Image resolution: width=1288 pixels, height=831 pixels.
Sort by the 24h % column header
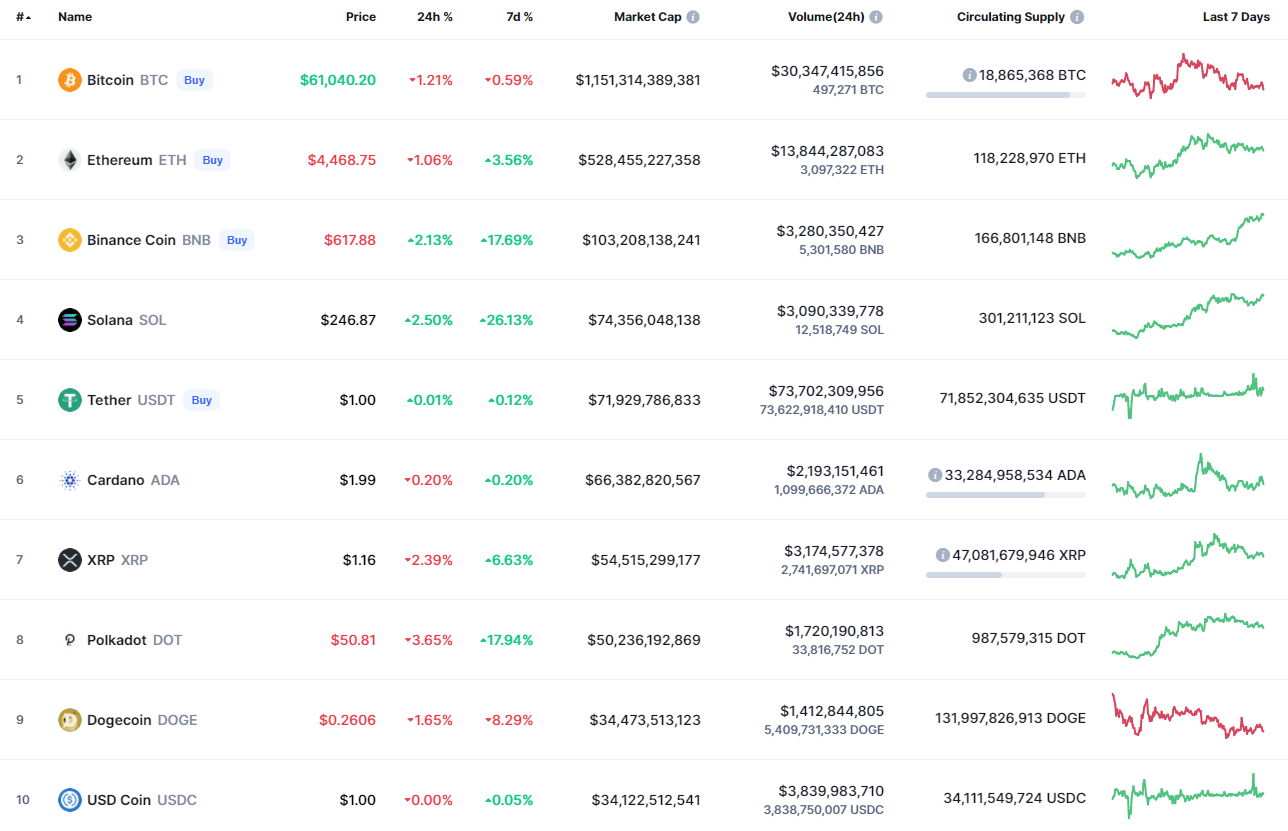[x=435, y=17]
